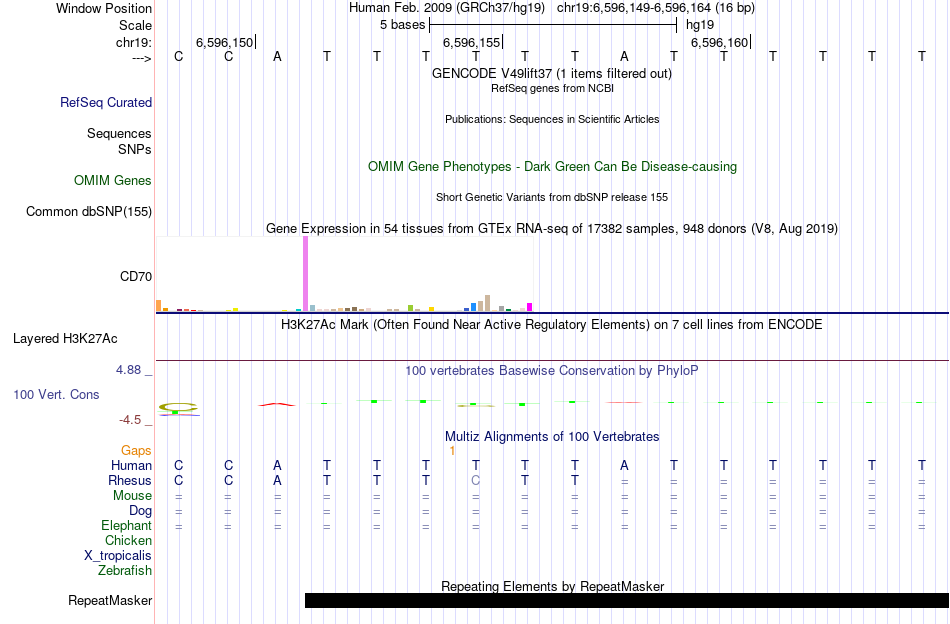950x624 pixels.
Task: Click the orange Gaps row label
Action: tap(136, 450)
